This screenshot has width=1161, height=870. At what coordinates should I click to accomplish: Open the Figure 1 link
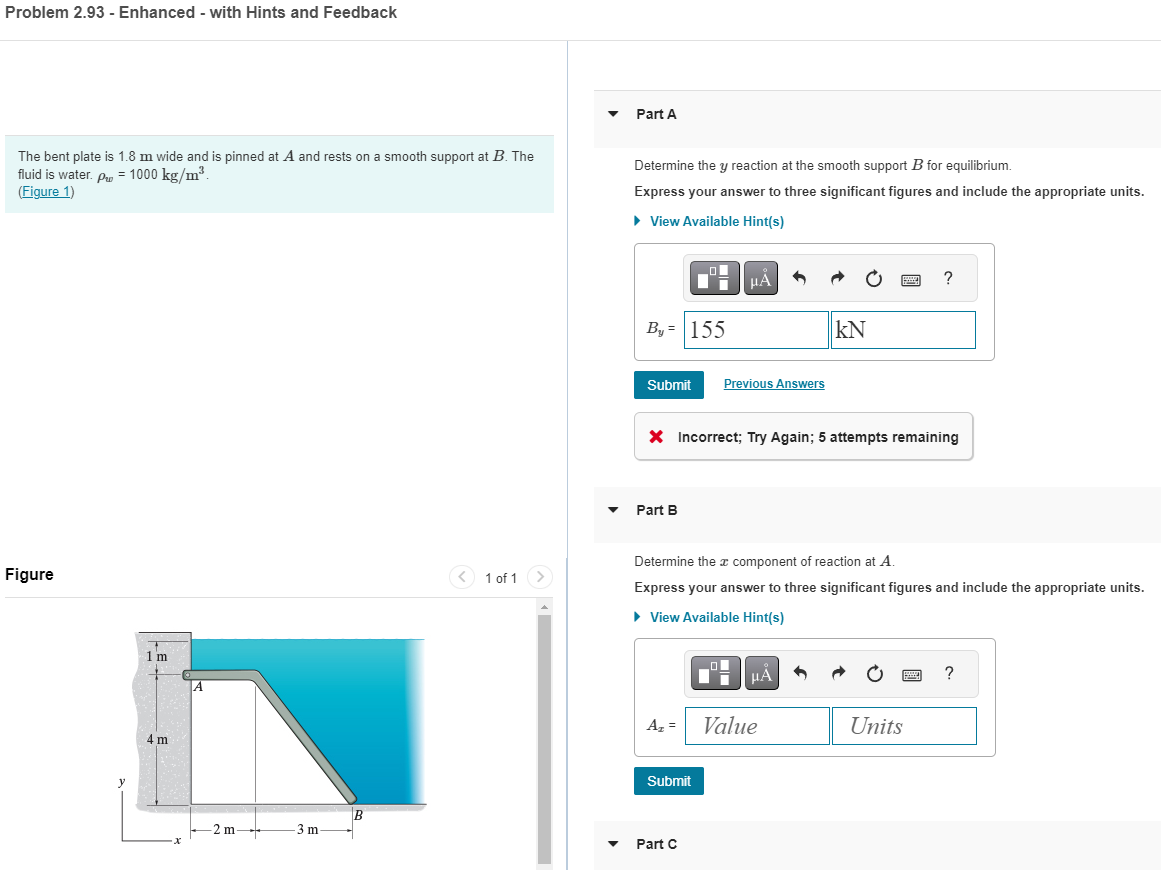pos(45,191)
